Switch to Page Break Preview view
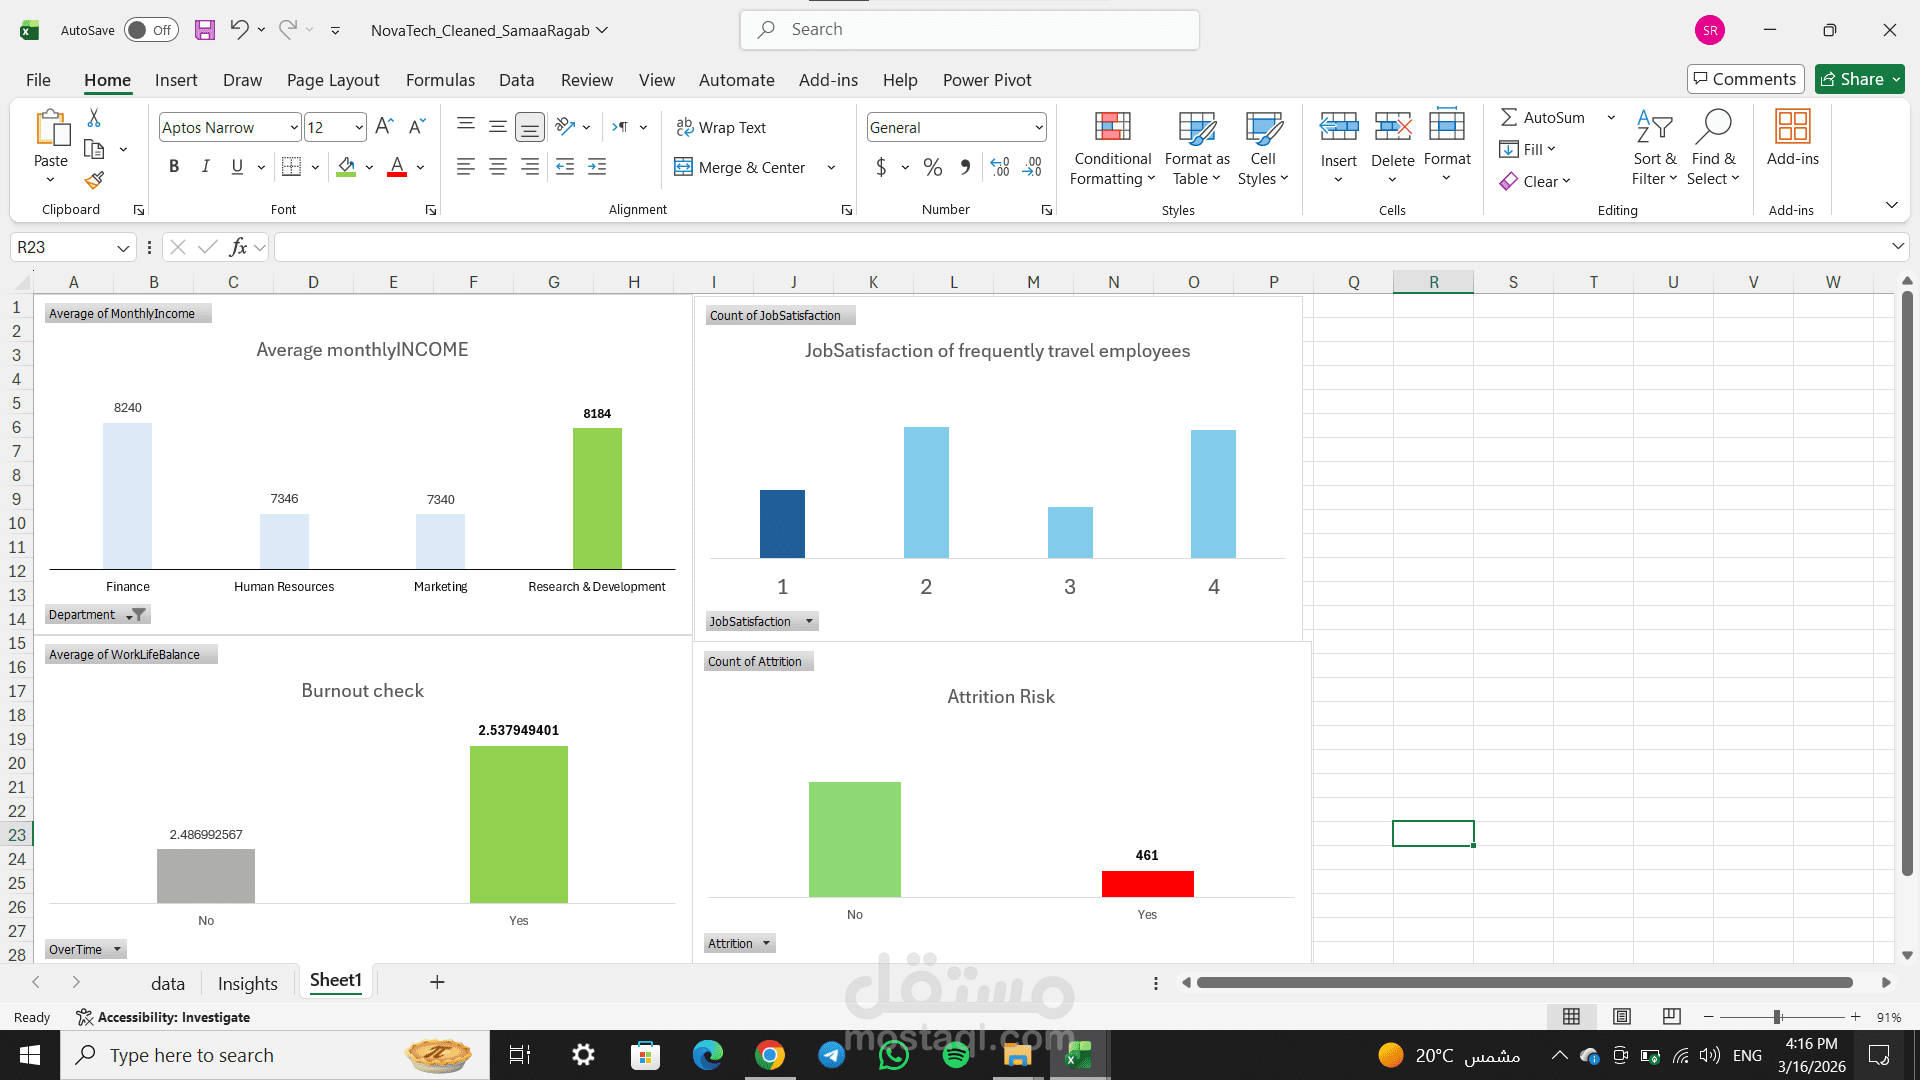The height and width of the screenshot is (1080, 1920). pyautogui.click(x=1671, y=1016)
